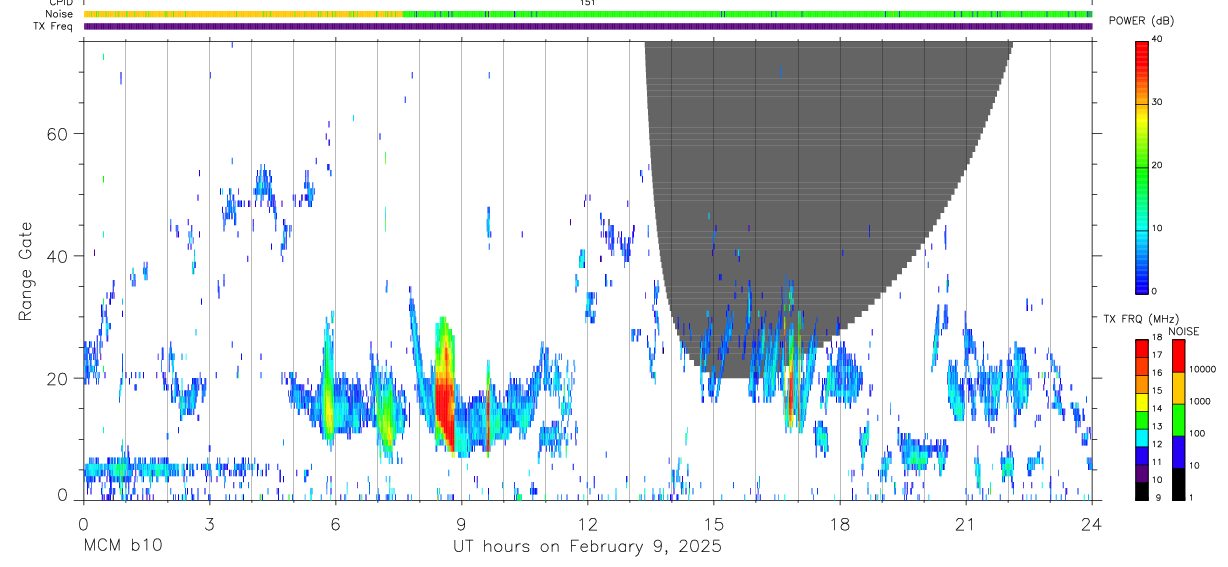Click the rainbow POWER color scale bar
This screenshot has width=1228, height=567.
[1142, 166]
